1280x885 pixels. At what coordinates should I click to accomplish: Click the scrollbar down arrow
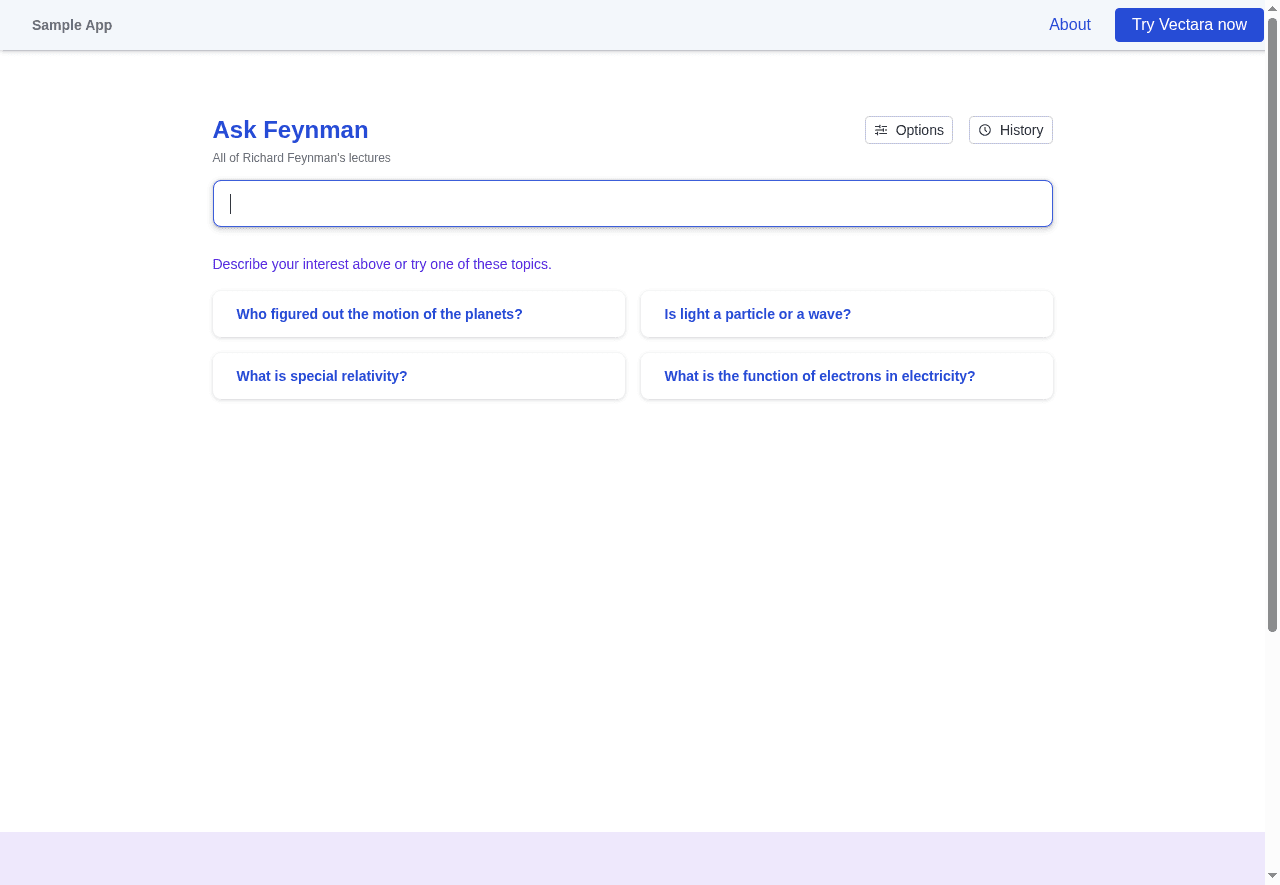point(1272,876)
